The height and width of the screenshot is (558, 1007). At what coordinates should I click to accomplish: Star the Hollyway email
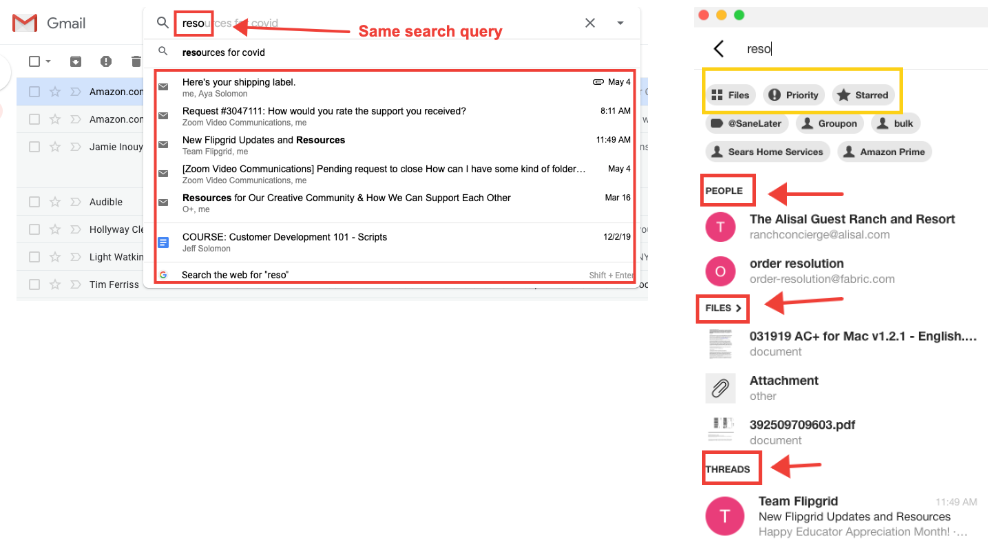55,229
